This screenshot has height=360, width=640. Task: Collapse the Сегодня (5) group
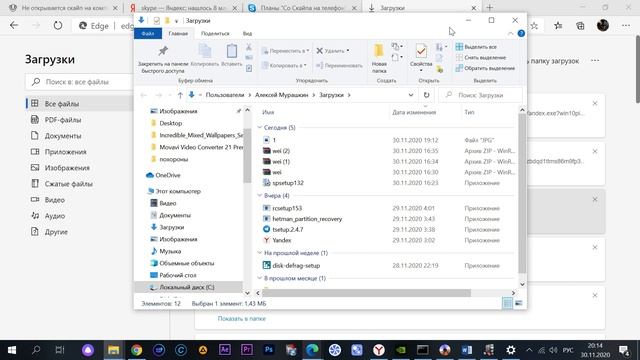[260, 127]
